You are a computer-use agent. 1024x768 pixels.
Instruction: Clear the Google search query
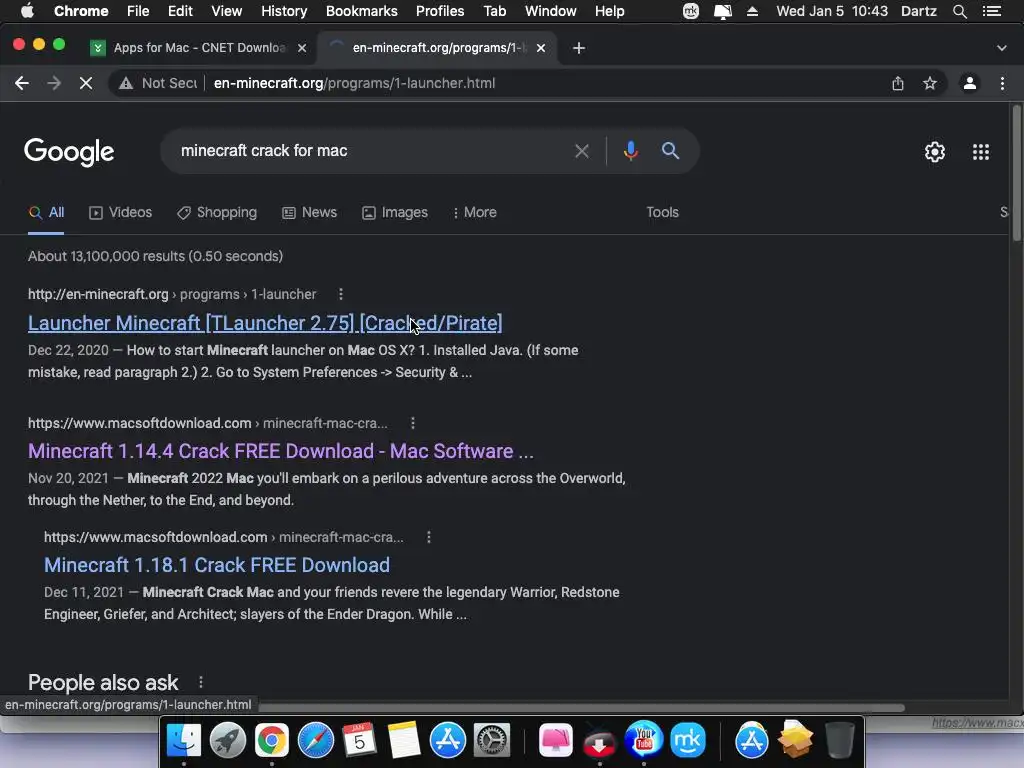(x=581, y=152)
